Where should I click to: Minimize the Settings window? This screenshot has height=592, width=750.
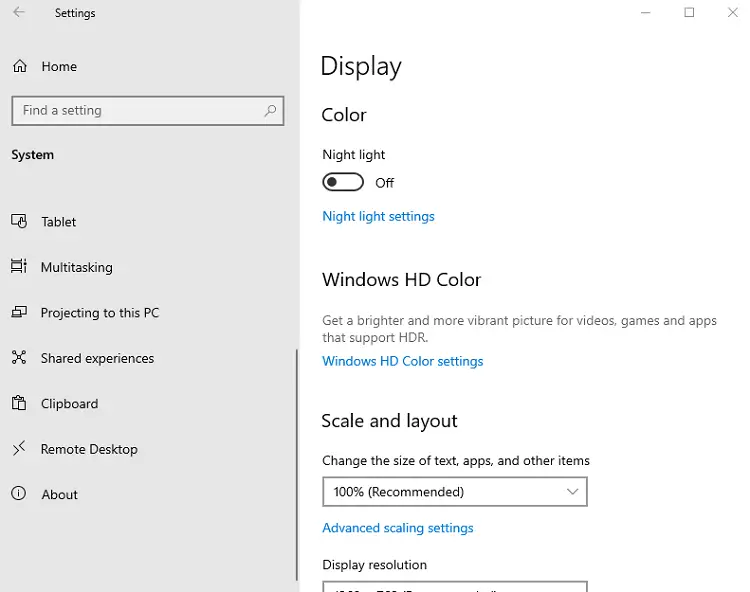646,12
